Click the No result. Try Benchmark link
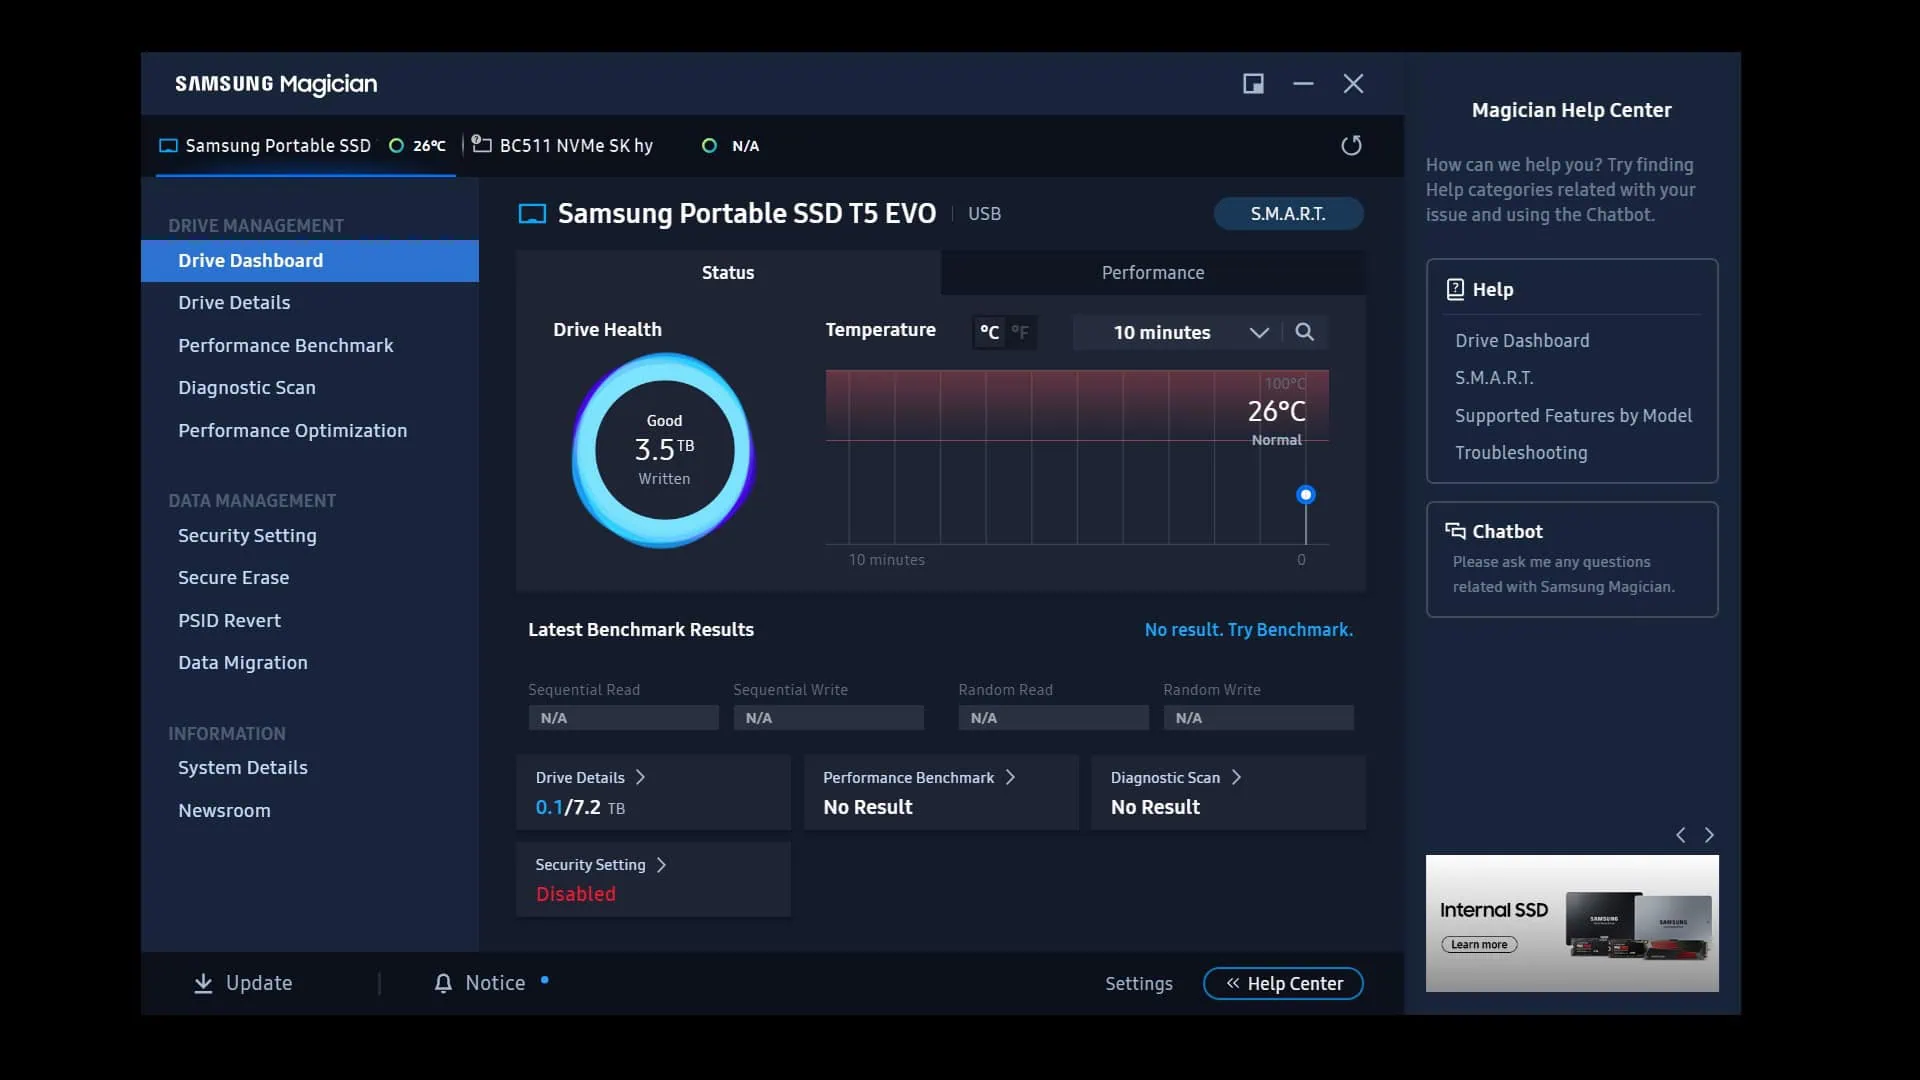Screen dimensions: 1920x1080 coord(1248,629)
